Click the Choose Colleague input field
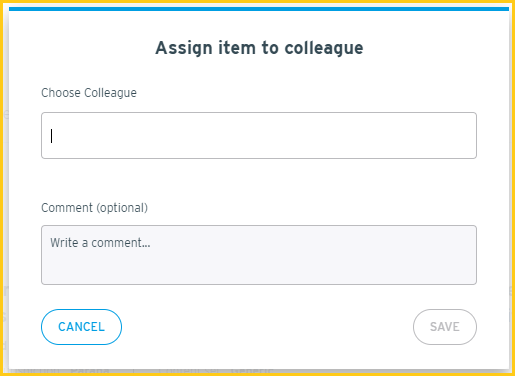 coord(259,135)
